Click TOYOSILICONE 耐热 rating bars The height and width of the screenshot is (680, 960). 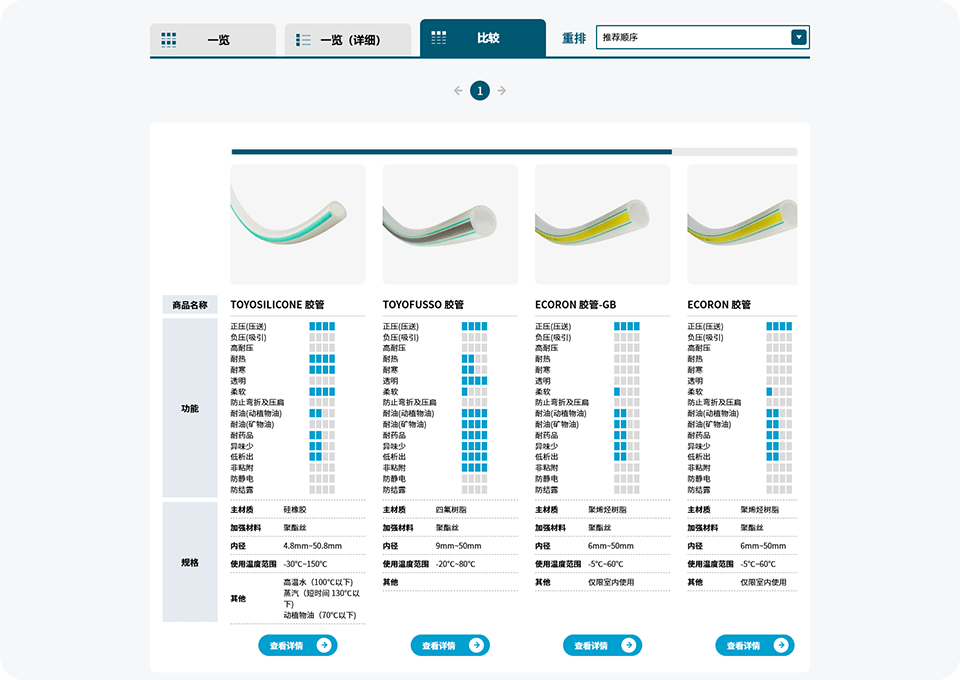[322, 359]
